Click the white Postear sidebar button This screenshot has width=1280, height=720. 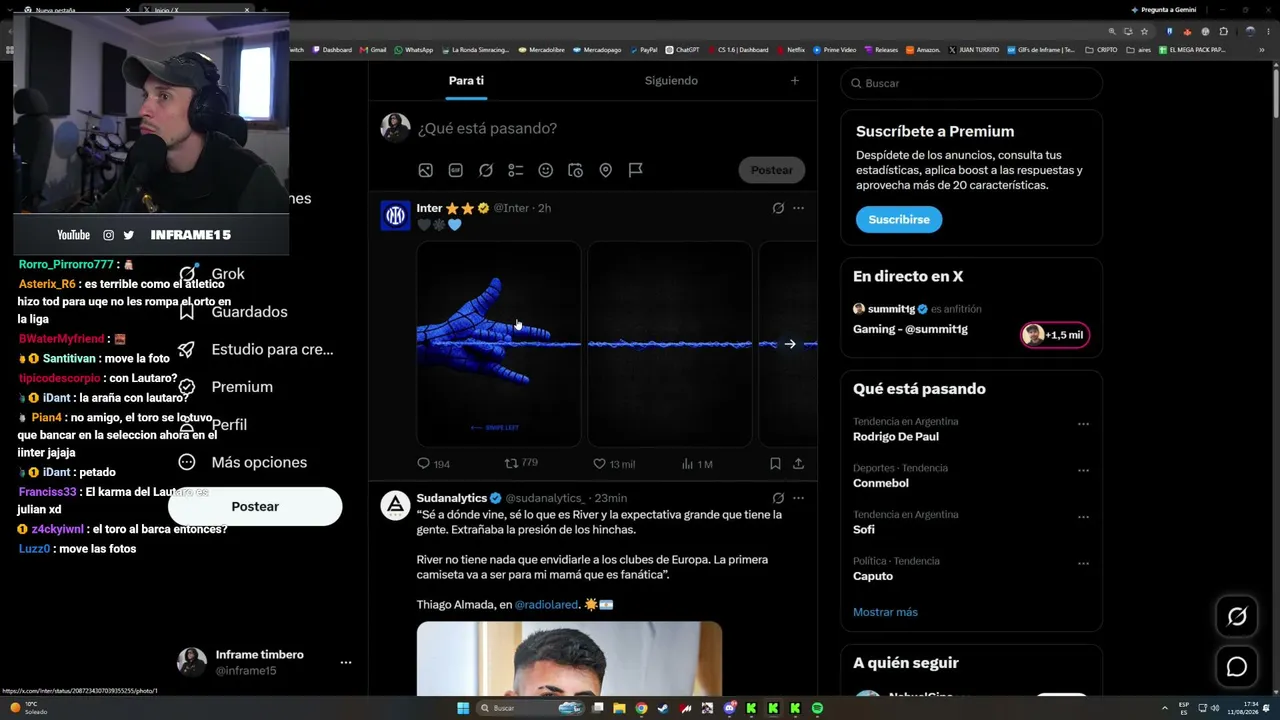tap(255, 507)
